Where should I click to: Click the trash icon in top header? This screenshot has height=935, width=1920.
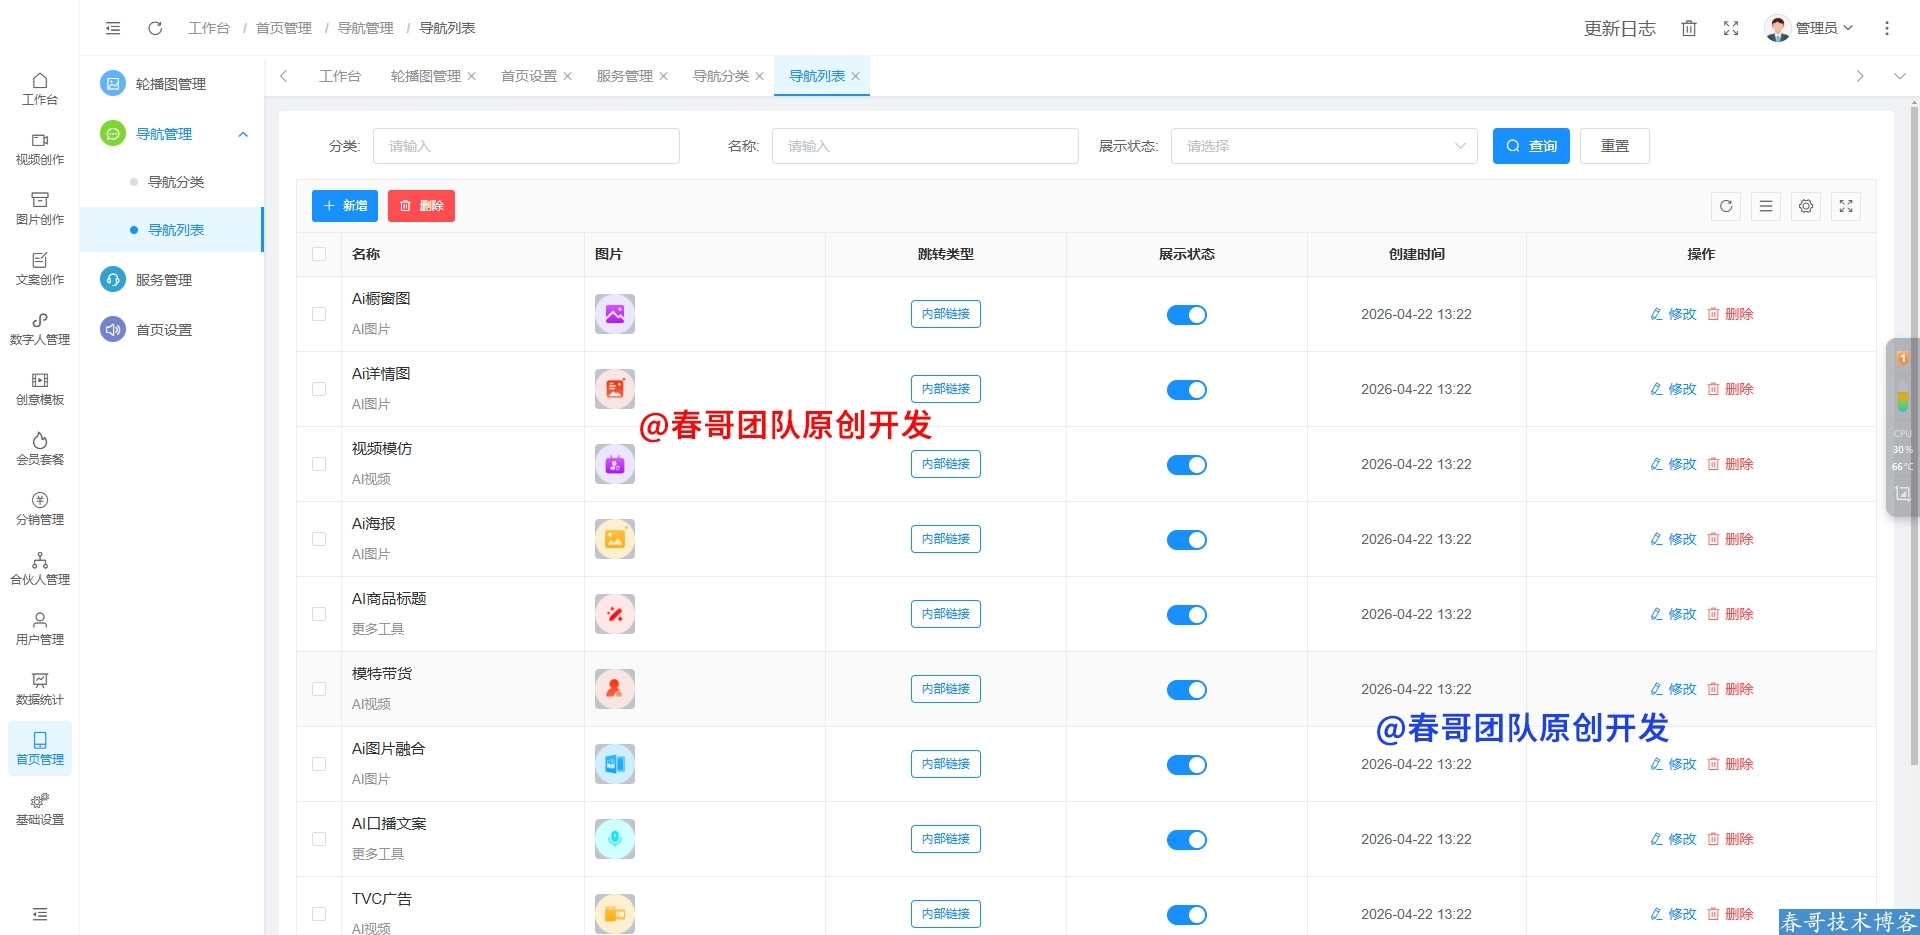[1689, 28]
